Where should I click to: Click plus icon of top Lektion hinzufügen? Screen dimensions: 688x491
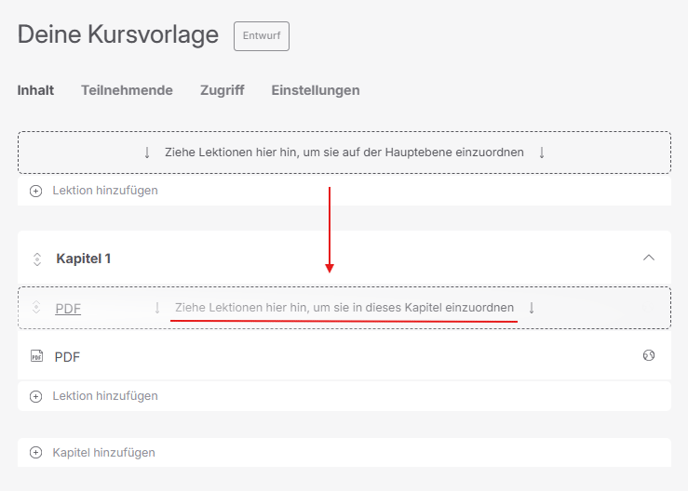[x=36, y=191]
